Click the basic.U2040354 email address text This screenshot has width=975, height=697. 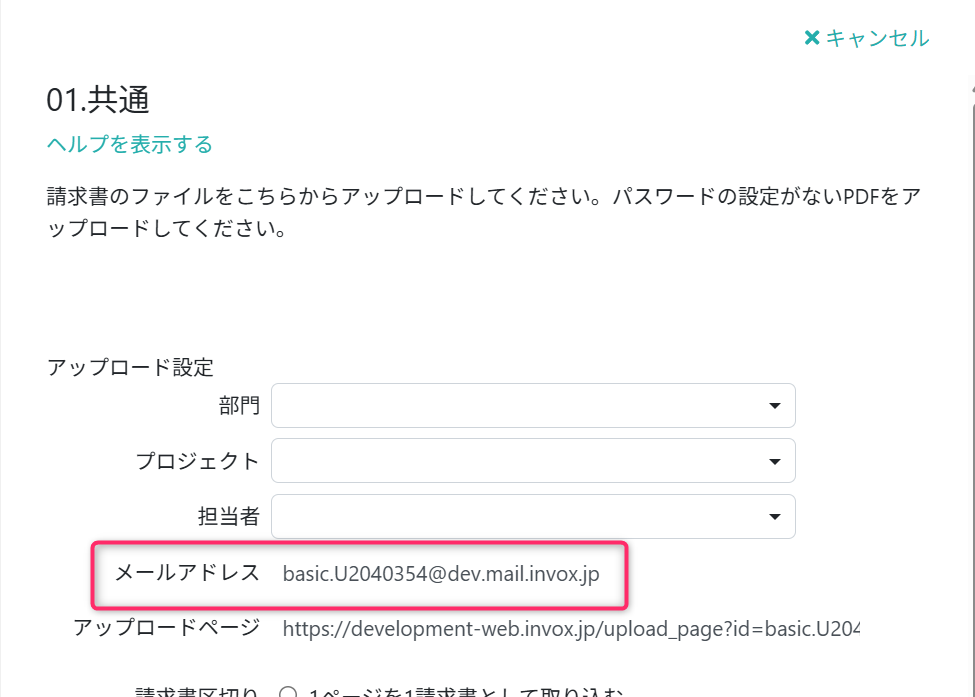[x=441, y=575]
